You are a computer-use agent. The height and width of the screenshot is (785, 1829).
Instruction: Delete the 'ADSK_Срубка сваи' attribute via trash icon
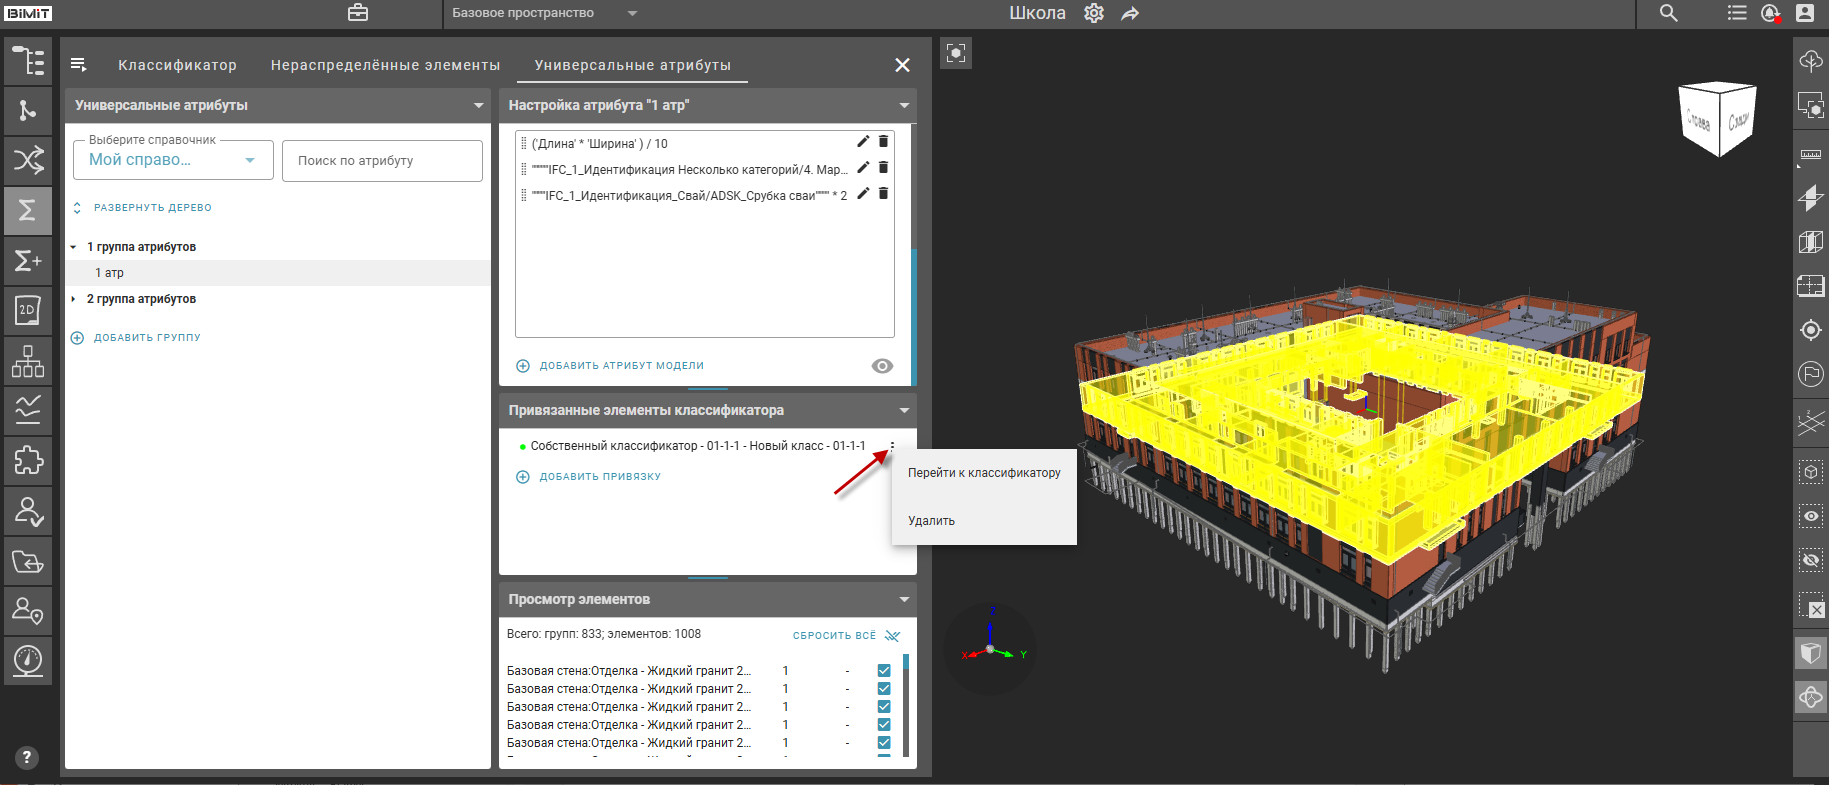click(x=883, y=194)
